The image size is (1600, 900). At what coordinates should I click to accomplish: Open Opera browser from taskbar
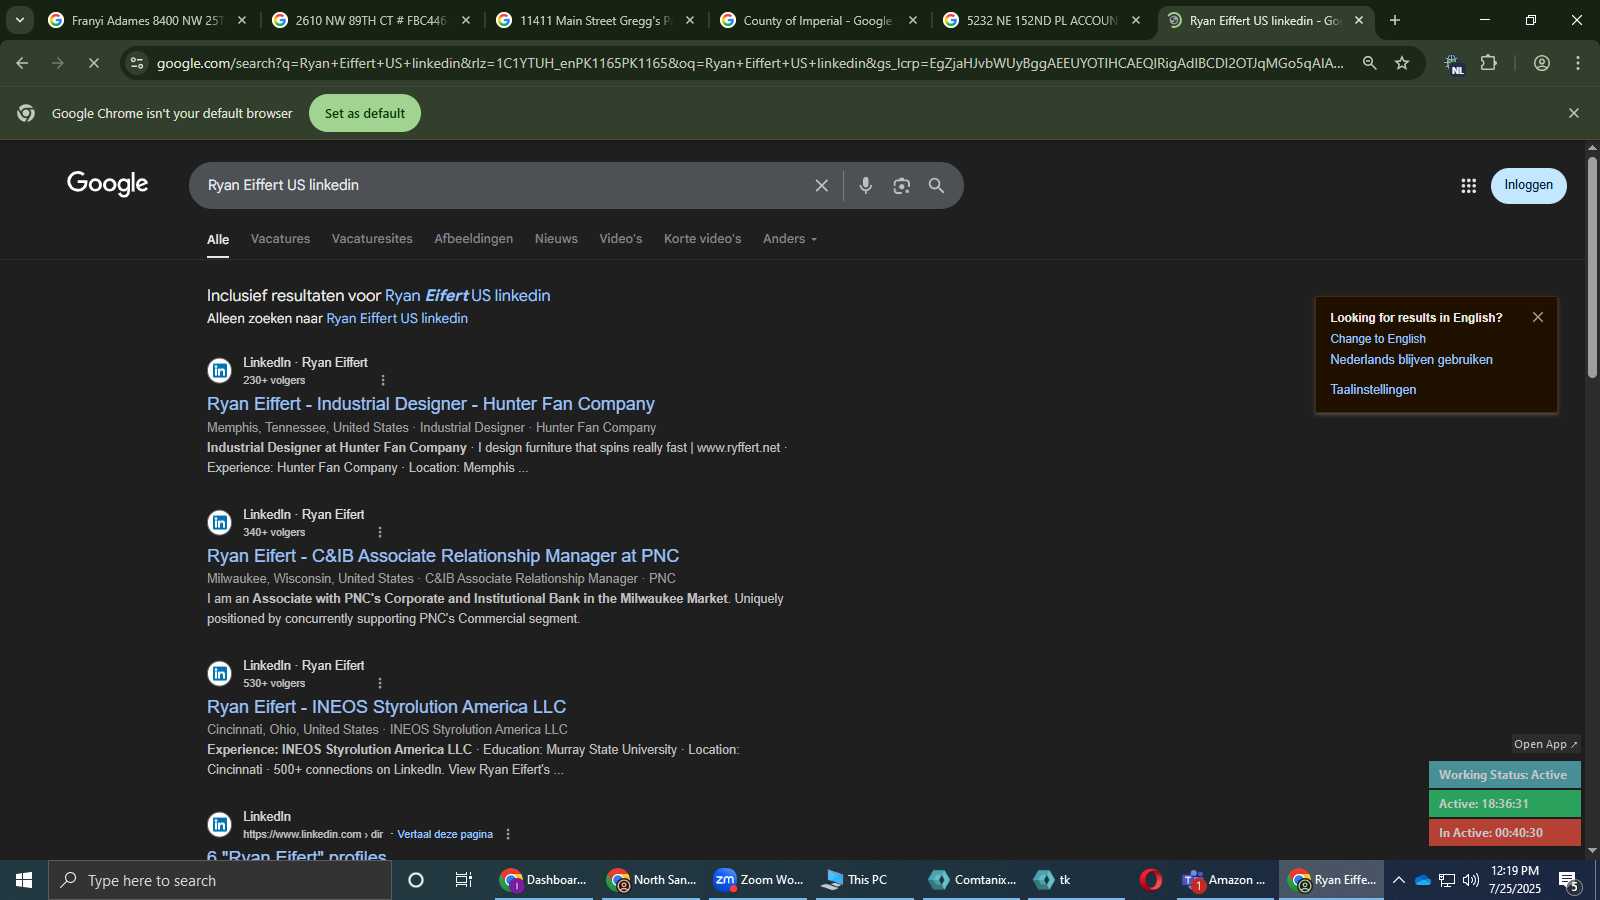(1151, 880)
